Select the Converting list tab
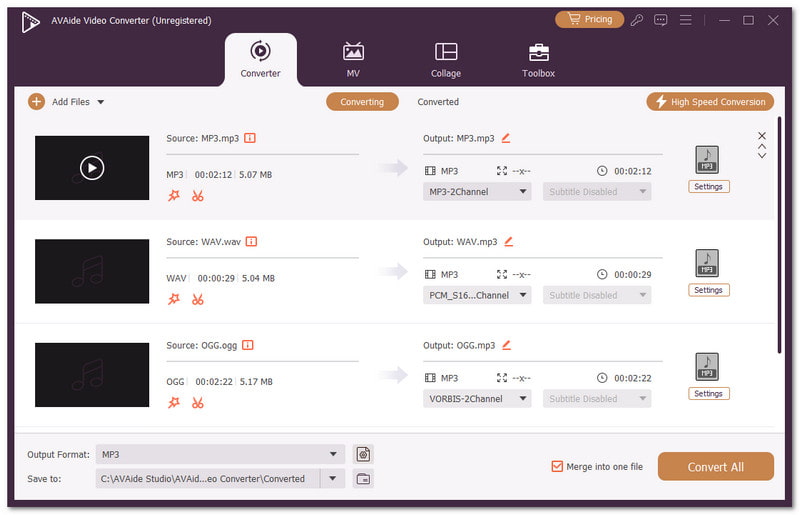Image resolution: width=800 pixels, height=515 pixels. click(x=362, y=102)
